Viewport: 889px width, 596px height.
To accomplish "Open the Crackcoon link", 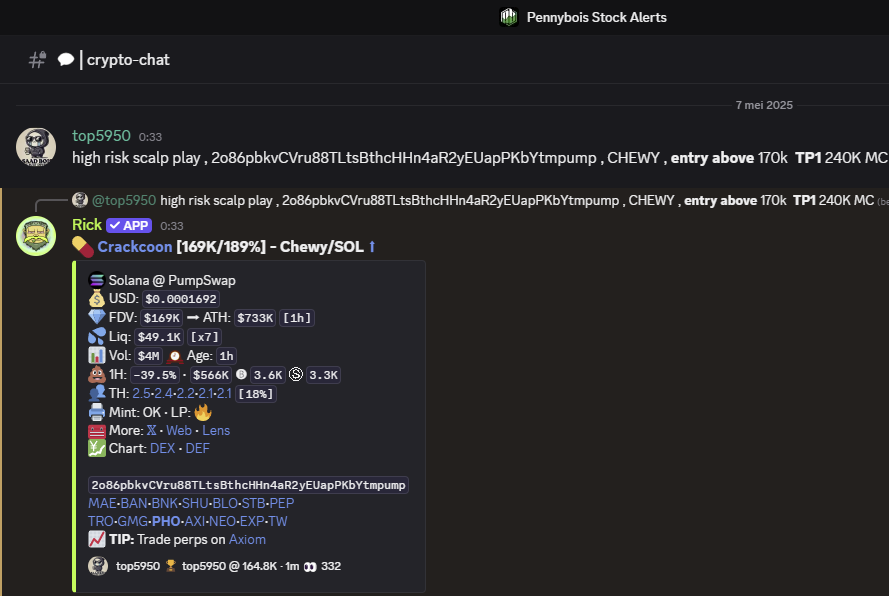I will tap(135, 247).
